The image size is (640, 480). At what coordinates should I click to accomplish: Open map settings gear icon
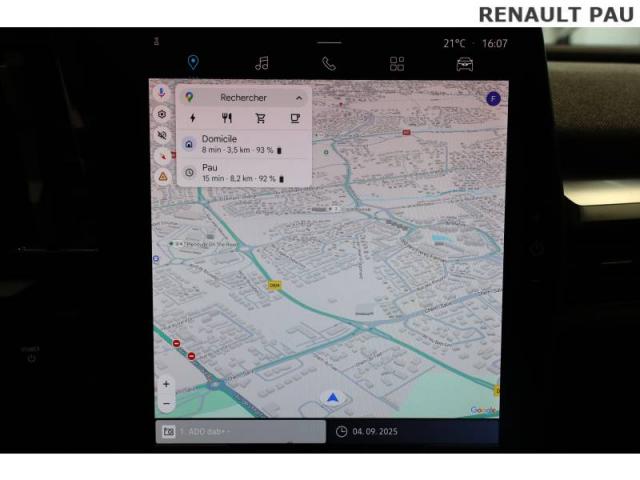(162, 114)
